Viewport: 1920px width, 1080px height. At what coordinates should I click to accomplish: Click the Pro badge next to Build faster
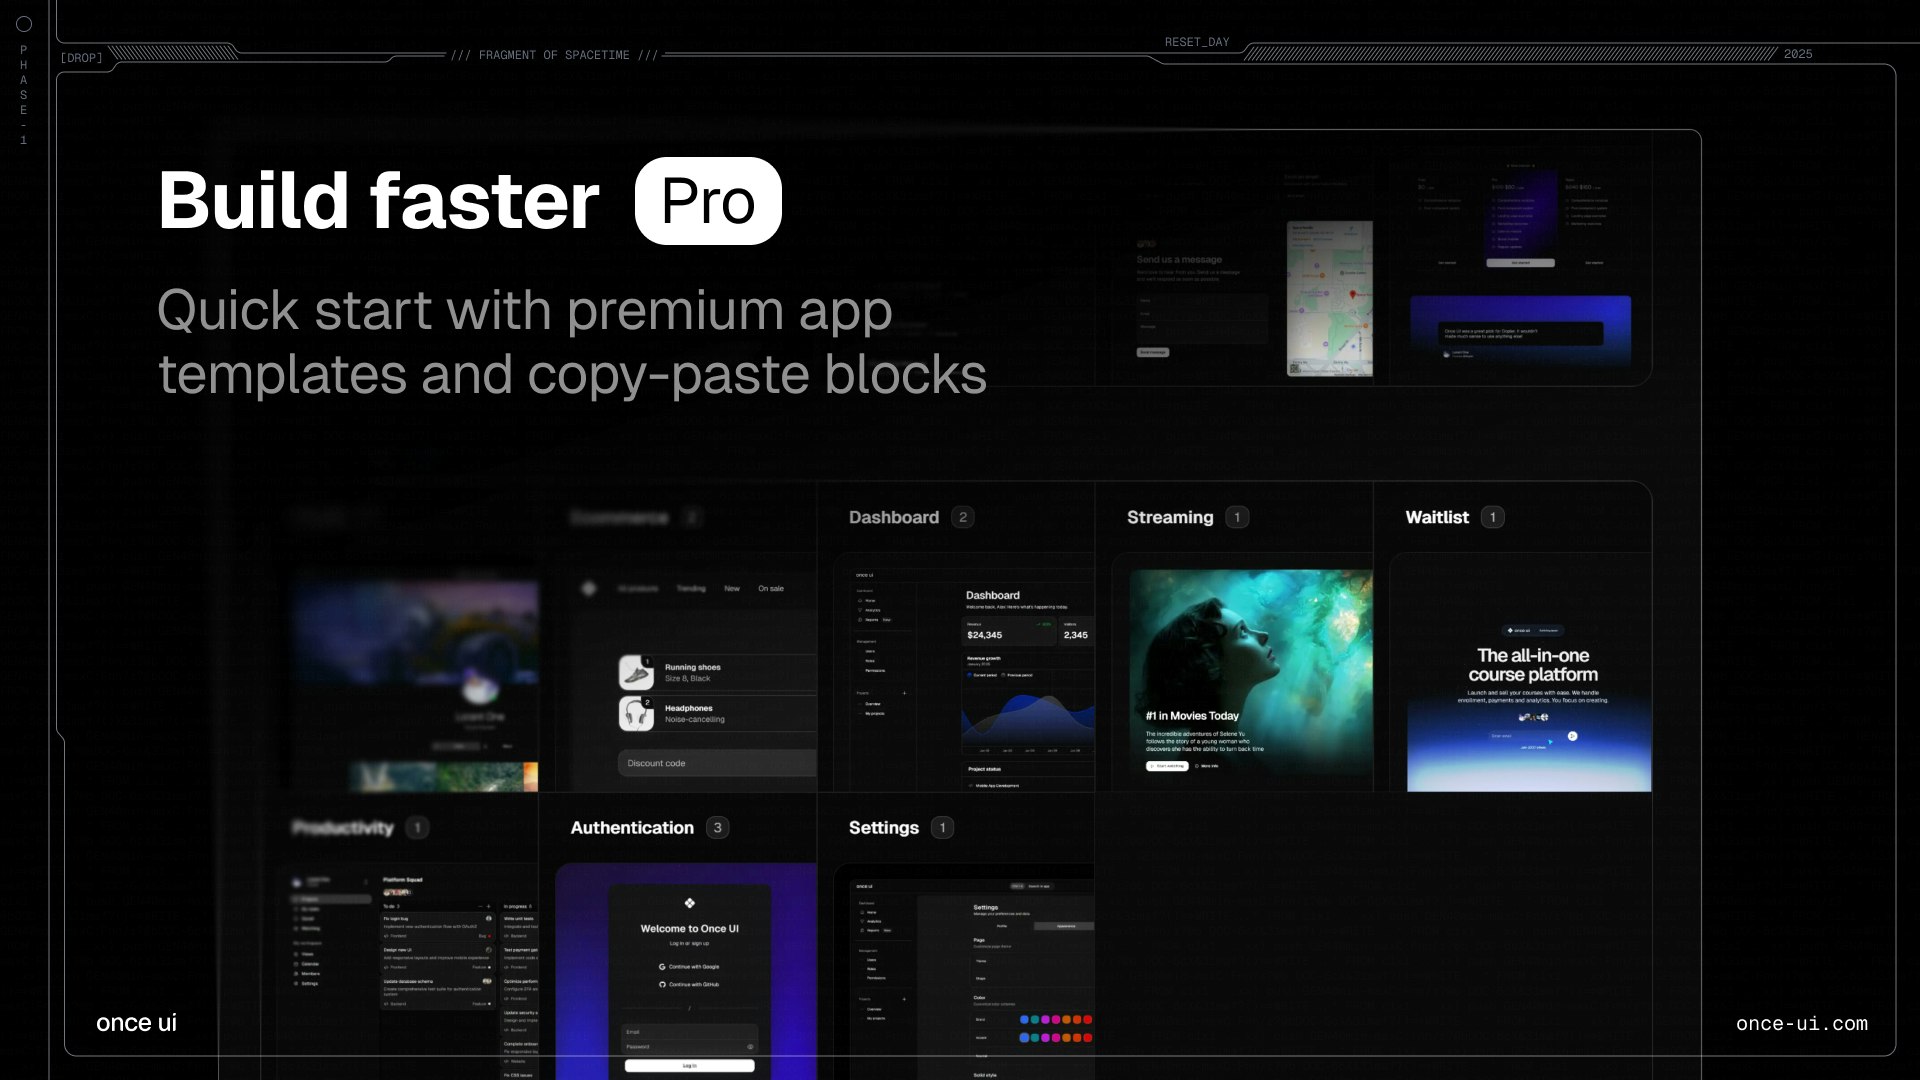[x=708, y=201]
